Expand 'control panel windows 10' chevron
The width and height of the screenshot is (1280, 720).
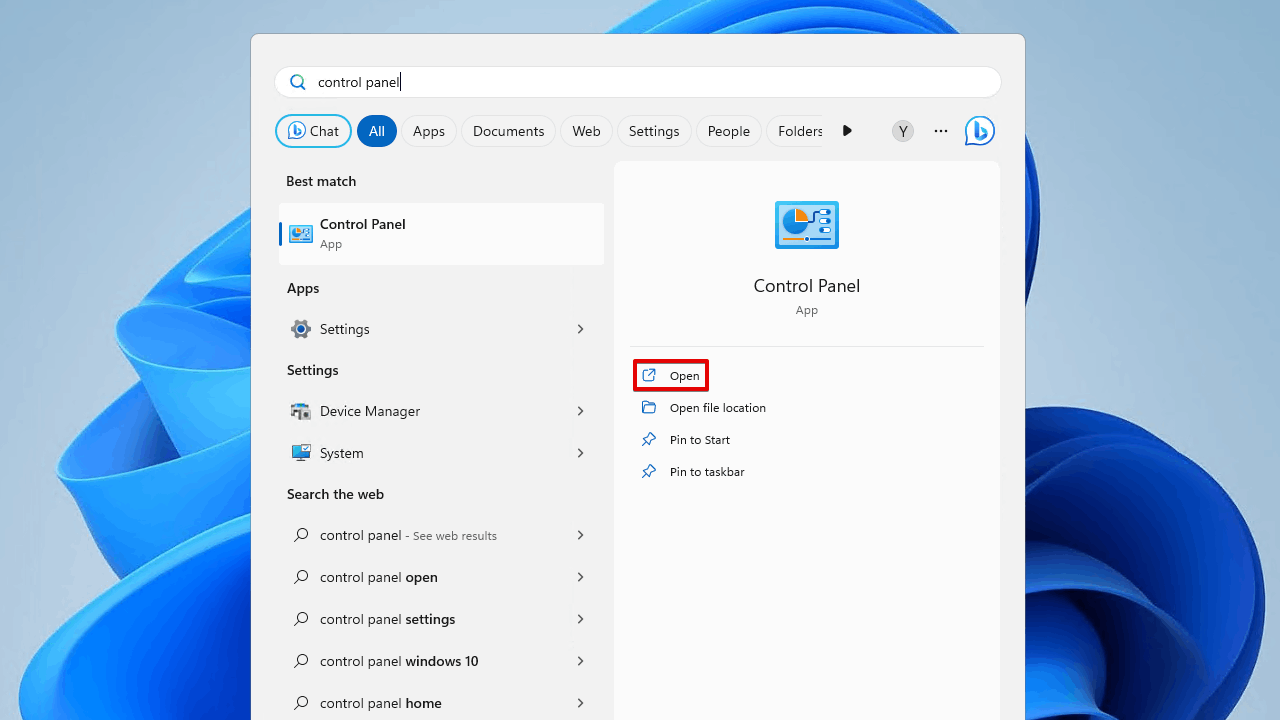[x=580, y=661]
